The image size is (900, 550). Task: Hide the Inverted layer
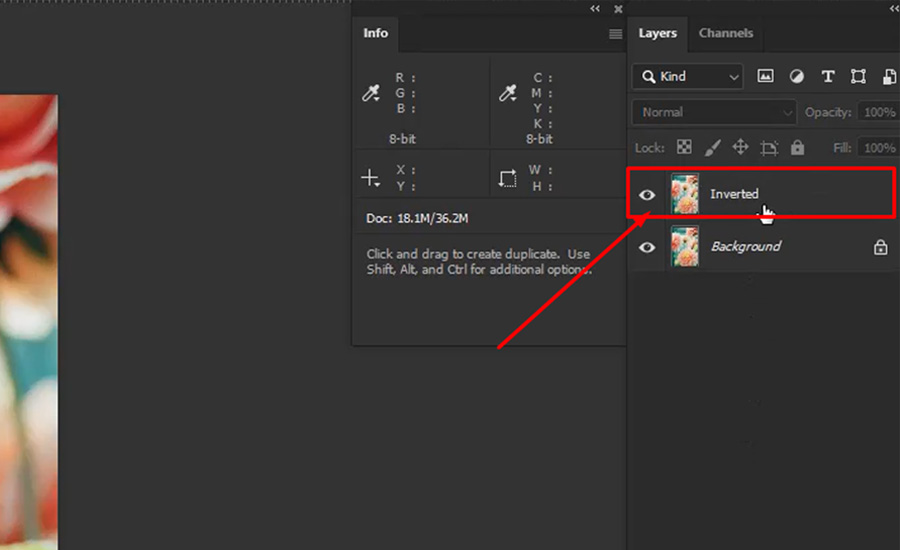click(x=647, y=195)
